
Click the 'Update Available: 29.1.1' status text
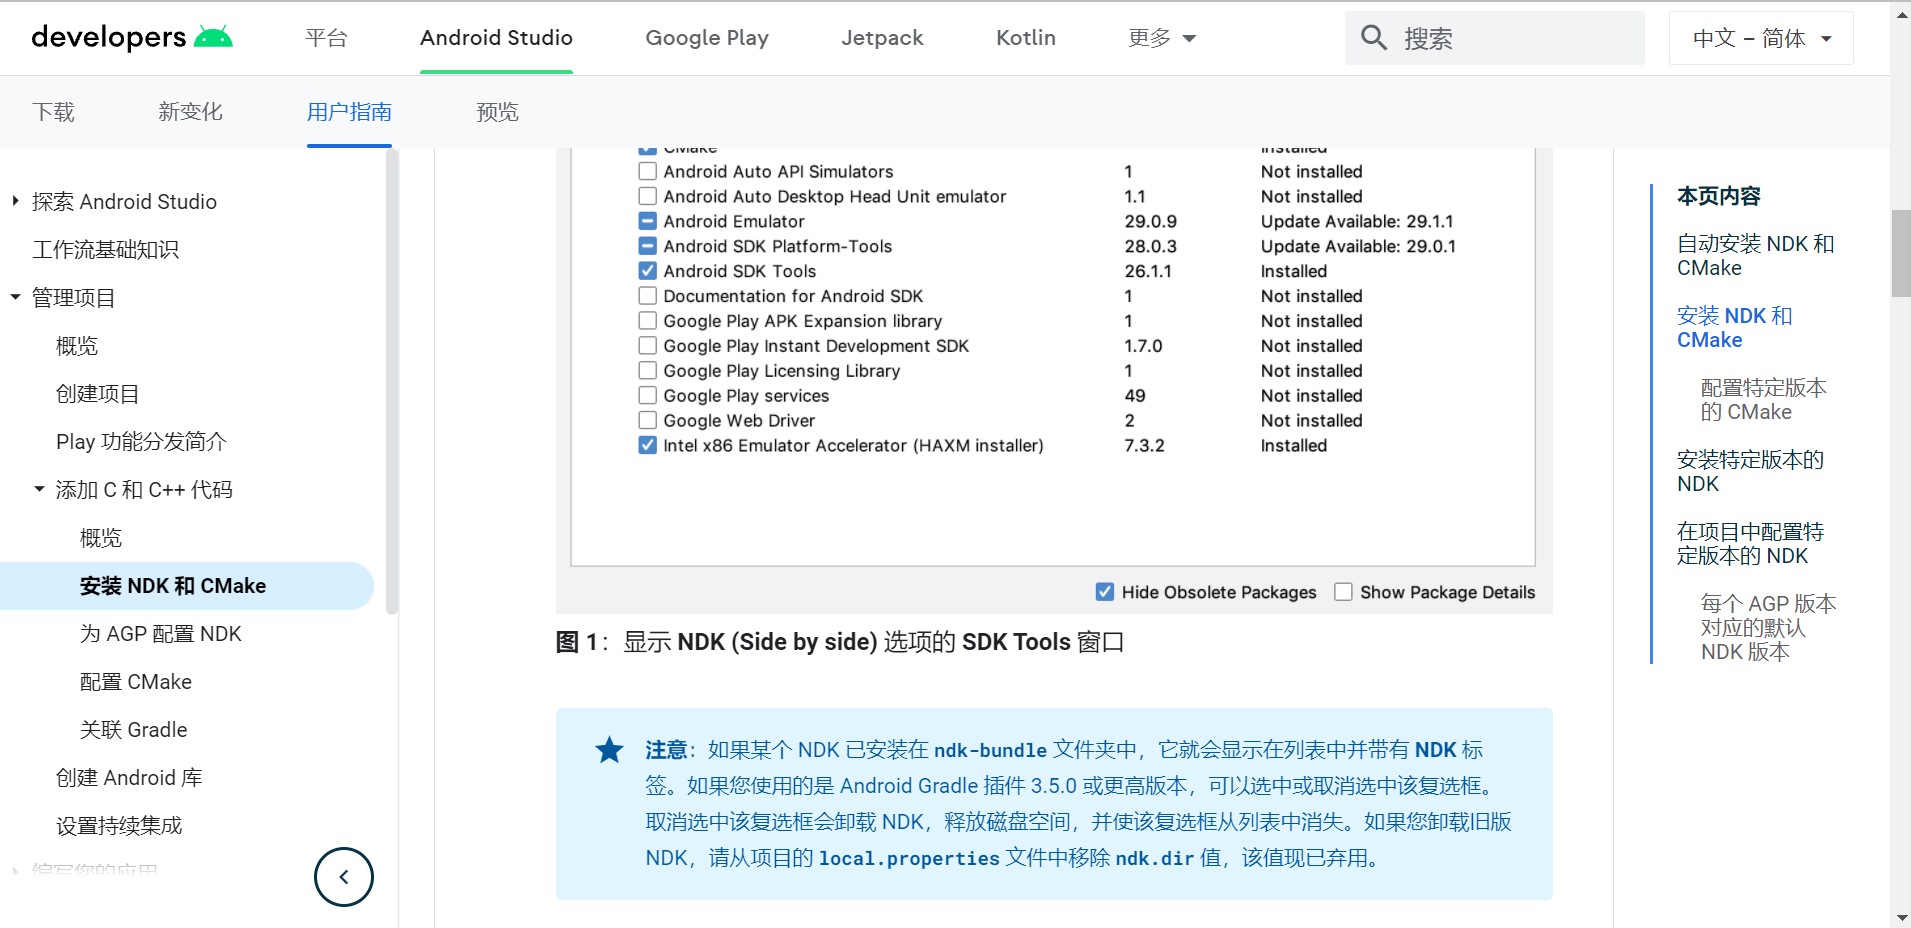coord(1357,221)
